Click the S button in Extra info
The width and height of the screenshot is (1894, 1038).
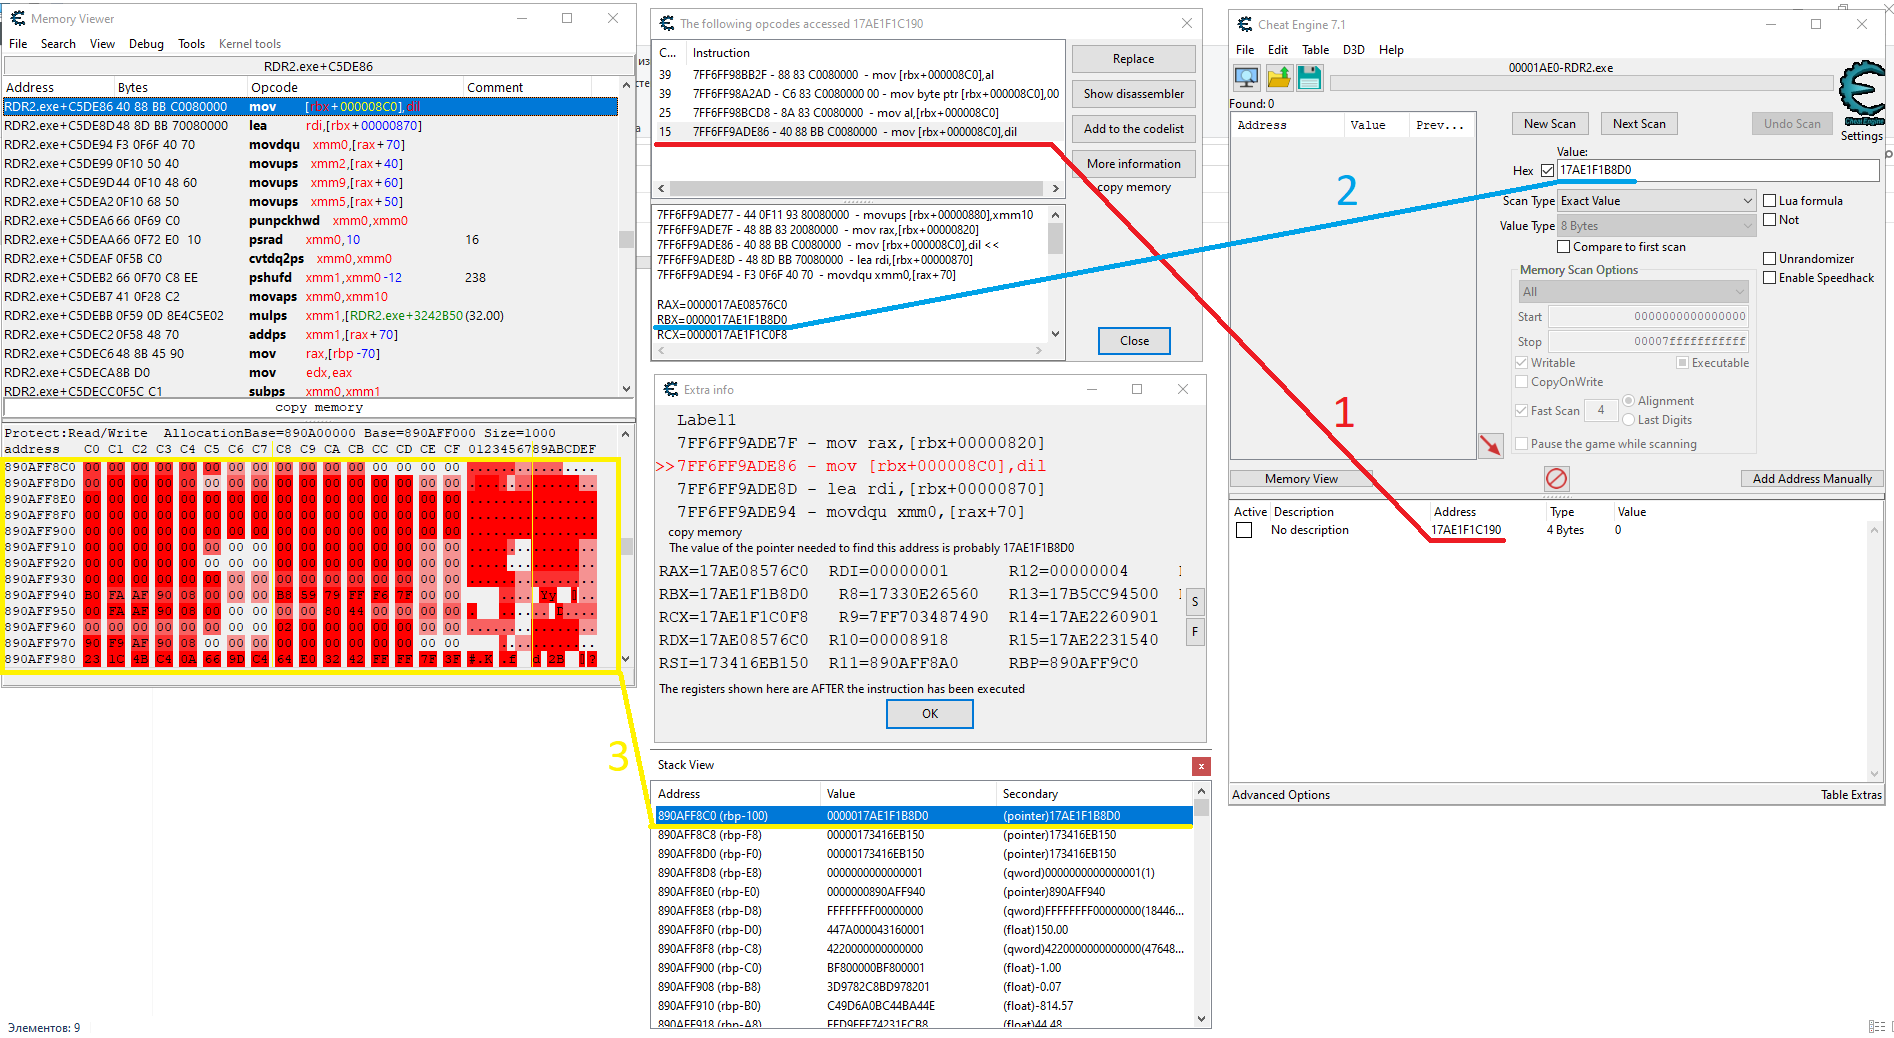pos(1194,601)
